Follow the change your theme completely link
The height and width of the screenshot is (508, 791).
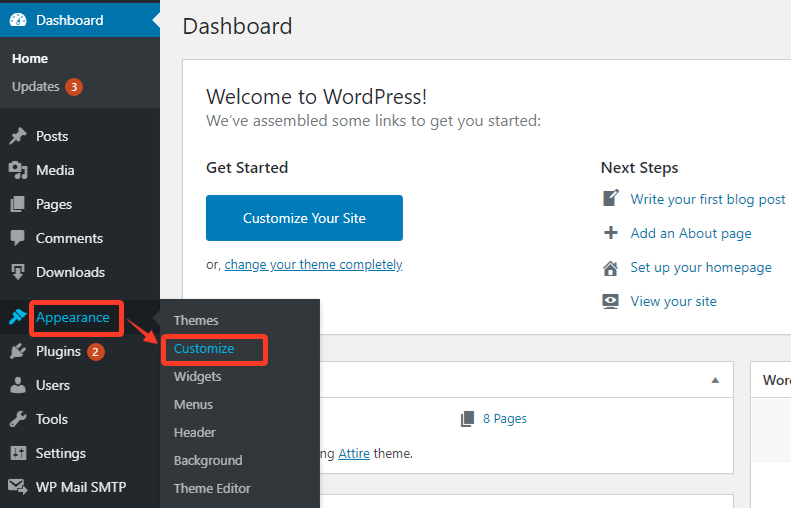313,265
